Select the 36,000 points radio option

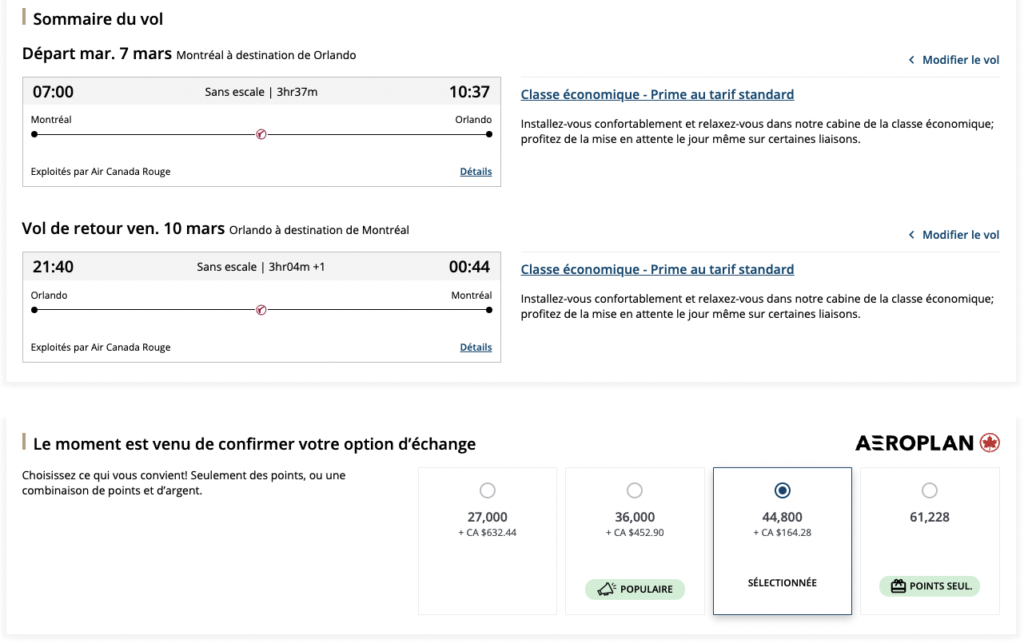coord(634,491)
